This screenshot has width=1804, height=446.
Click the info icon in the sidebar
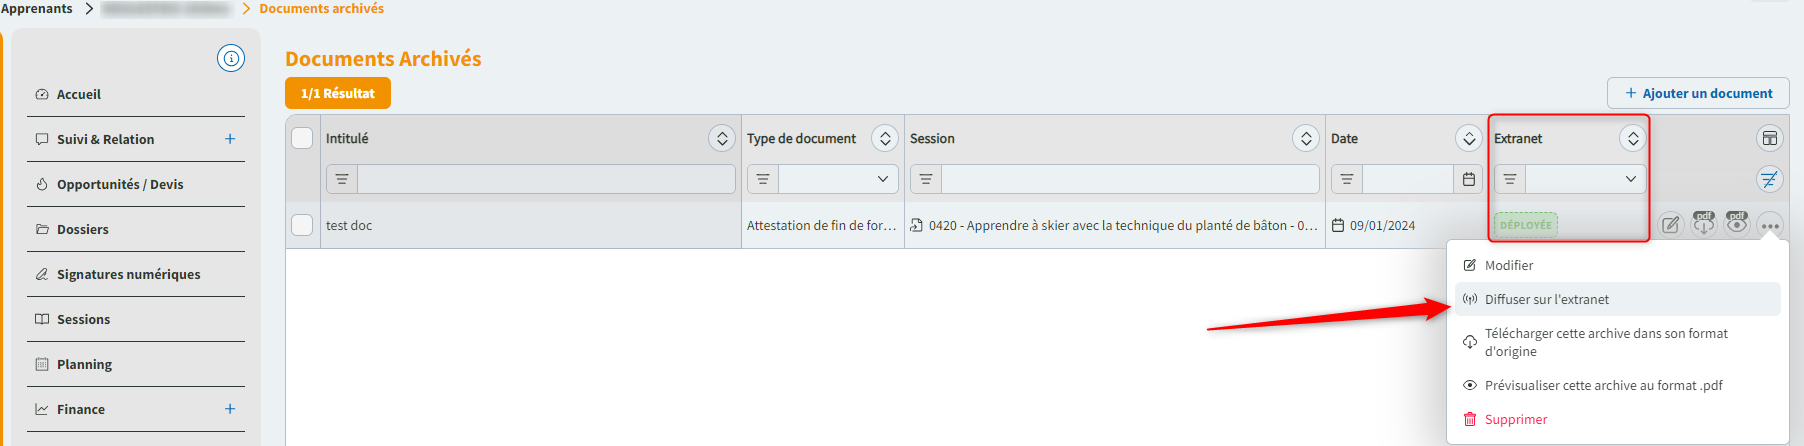pyautogui.click(x=231, y=59)
